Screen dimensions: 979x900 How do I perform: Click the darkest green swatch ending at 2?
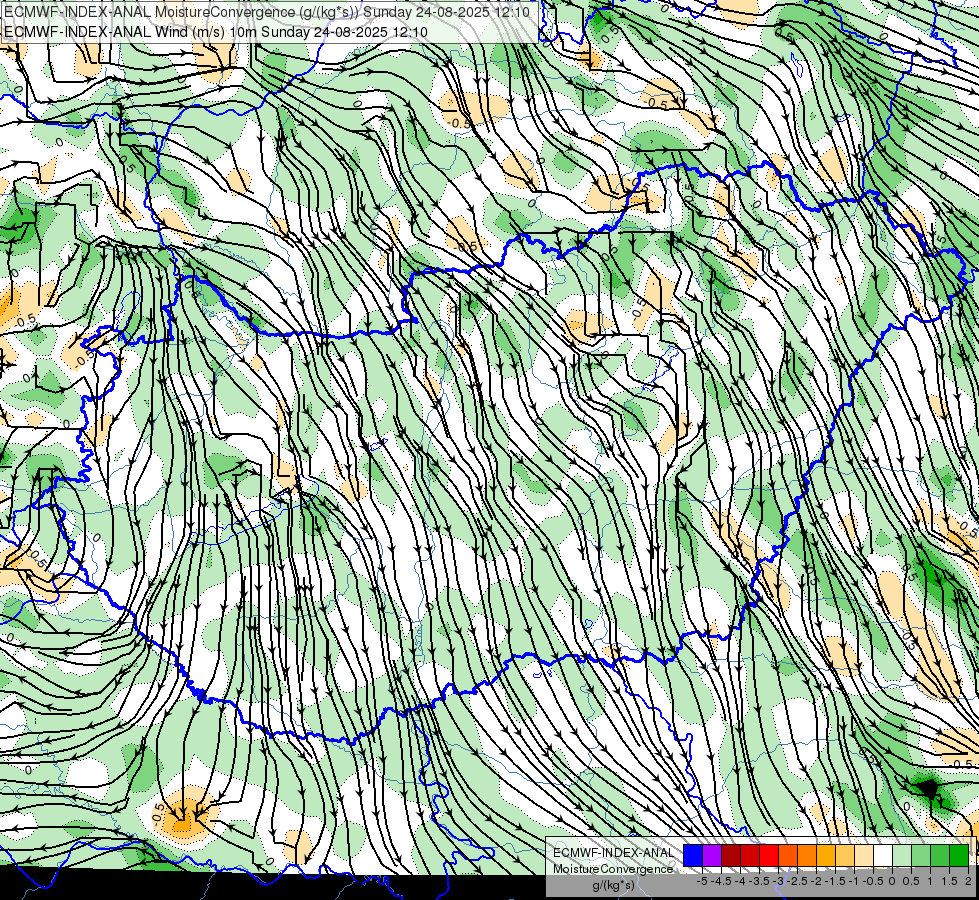[959, 855]
